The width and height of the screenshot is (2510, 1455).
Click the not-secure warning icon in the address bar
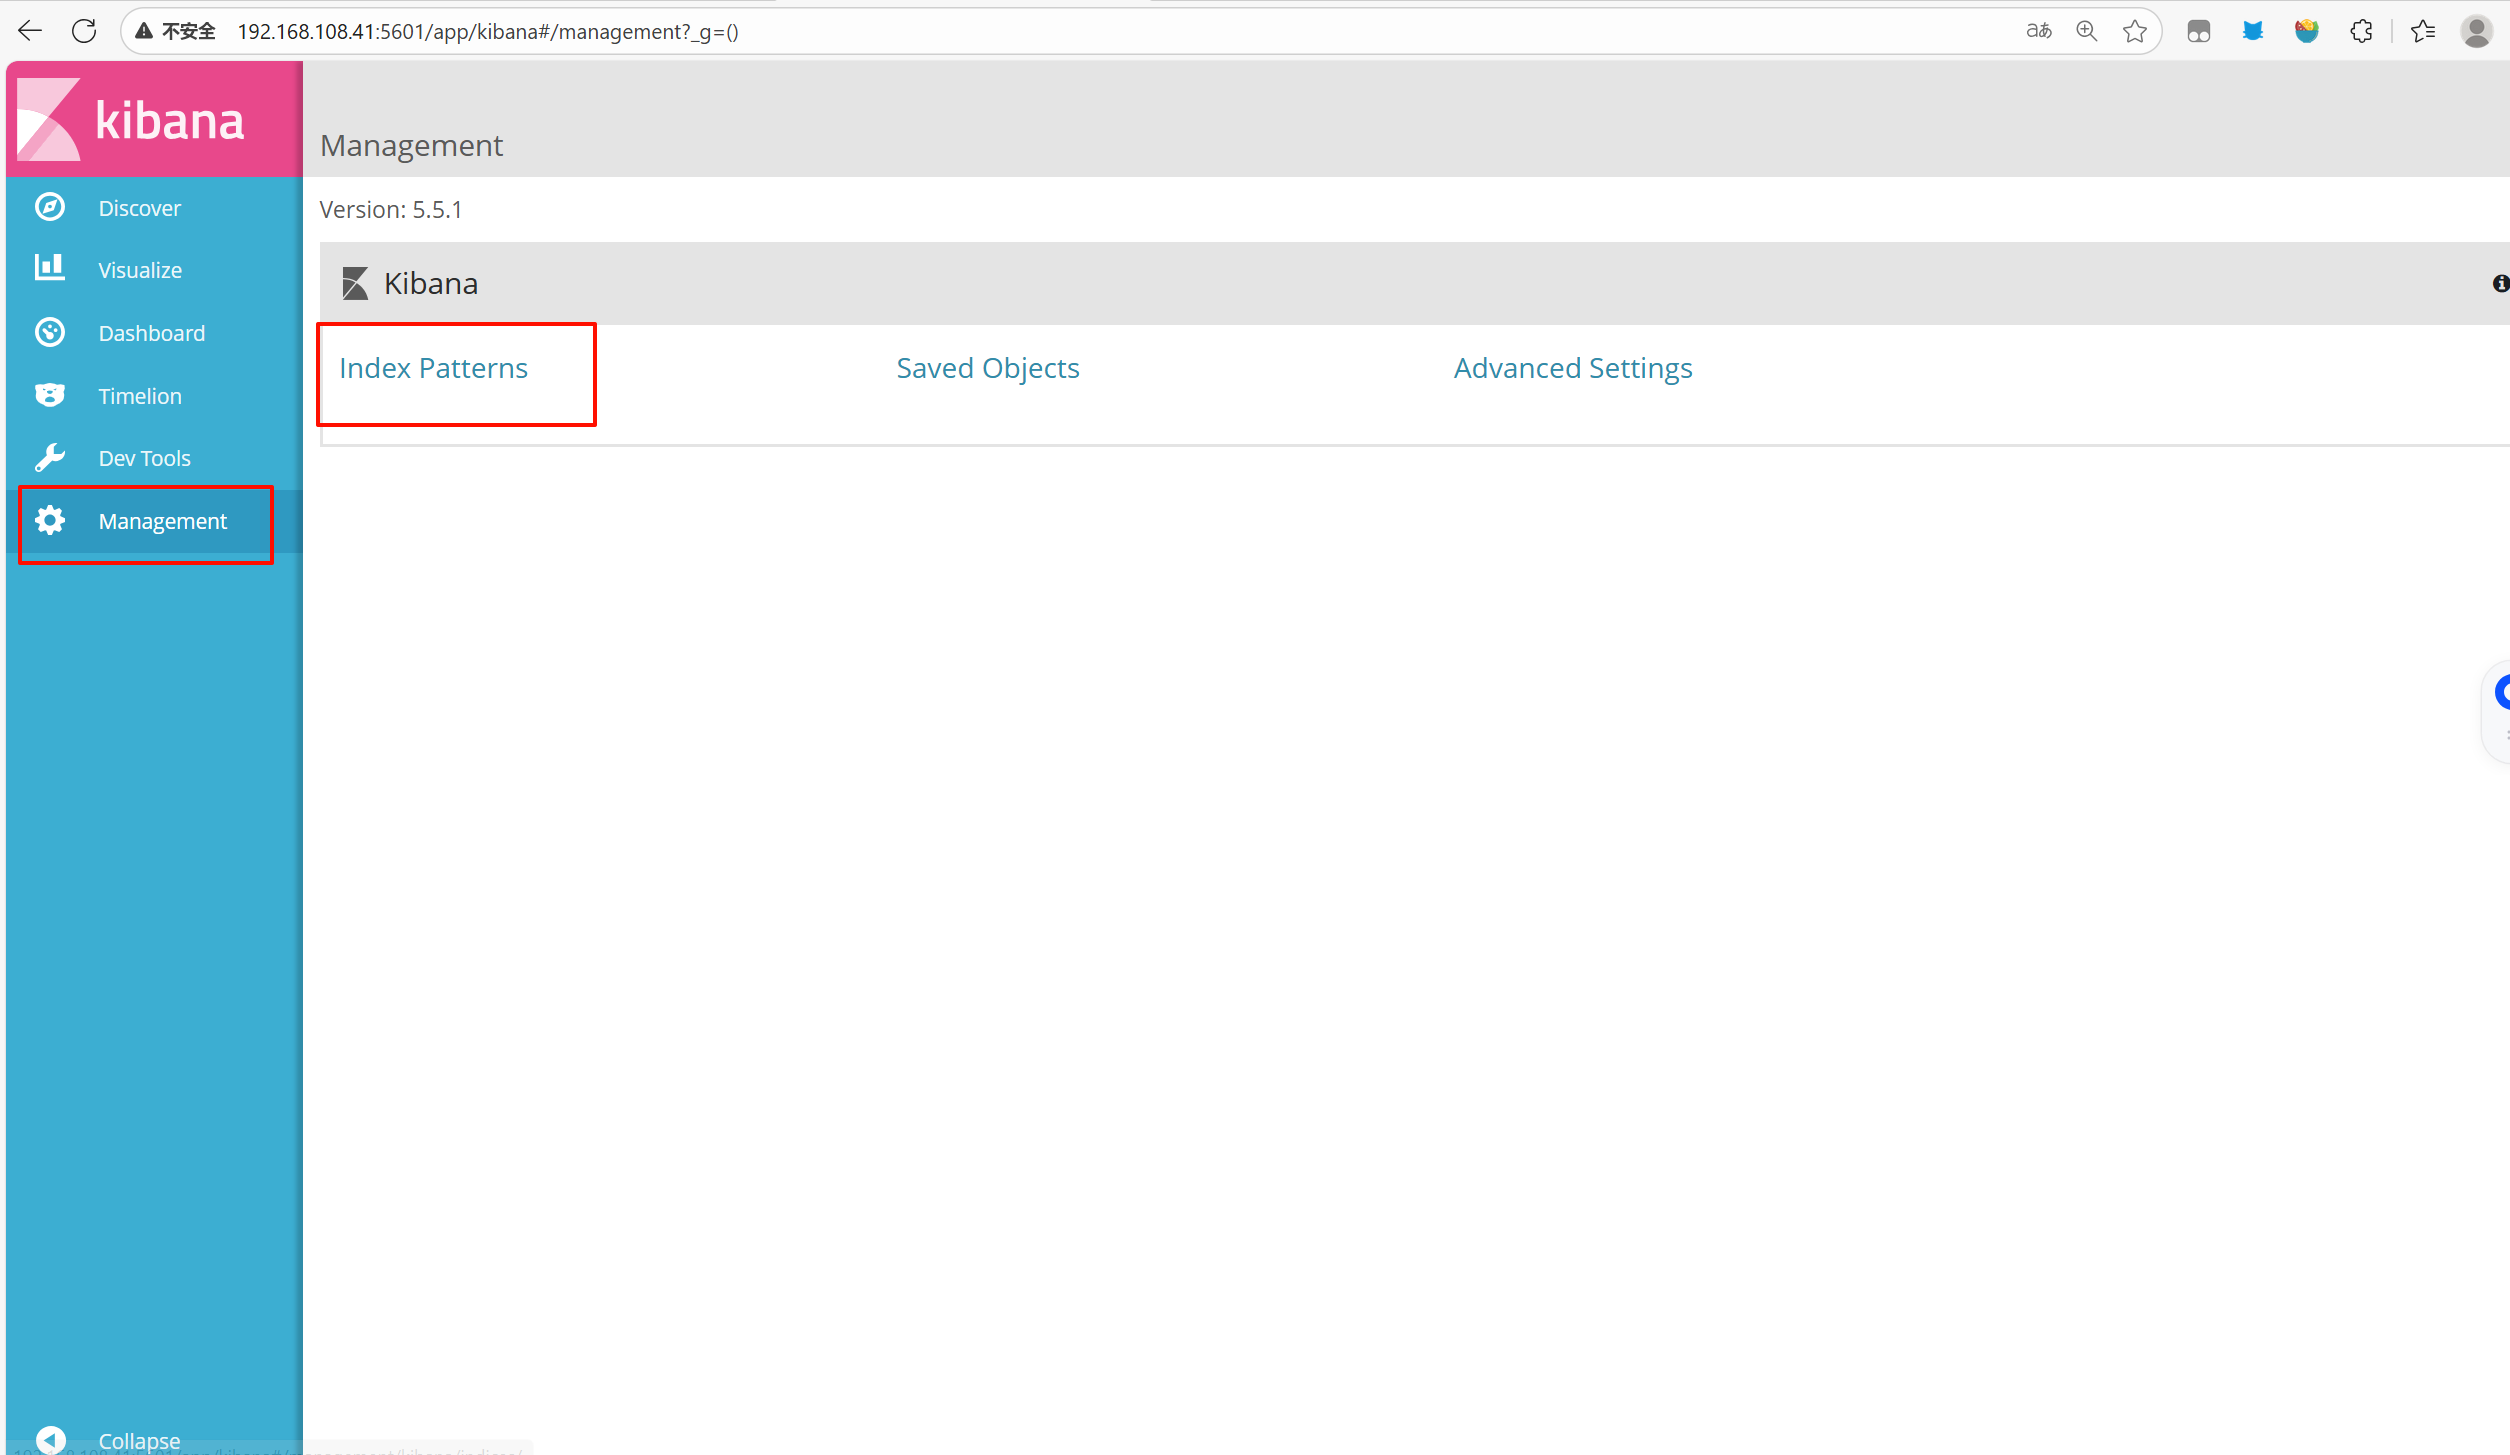coord(144,31)
